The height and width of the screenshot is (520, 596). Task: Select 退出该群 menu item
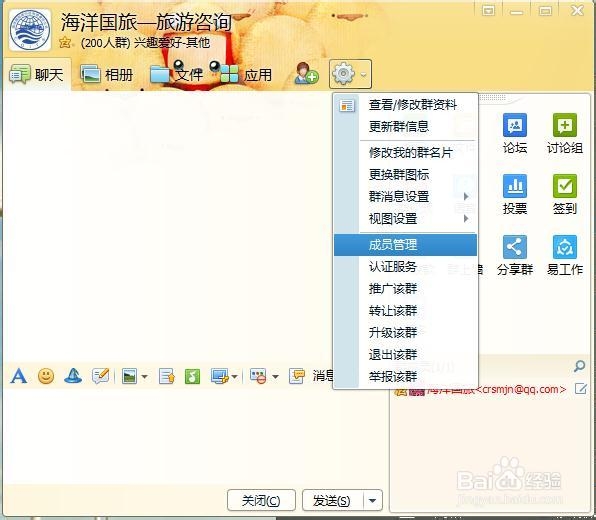pyautogui.click(x=406, y=355)
